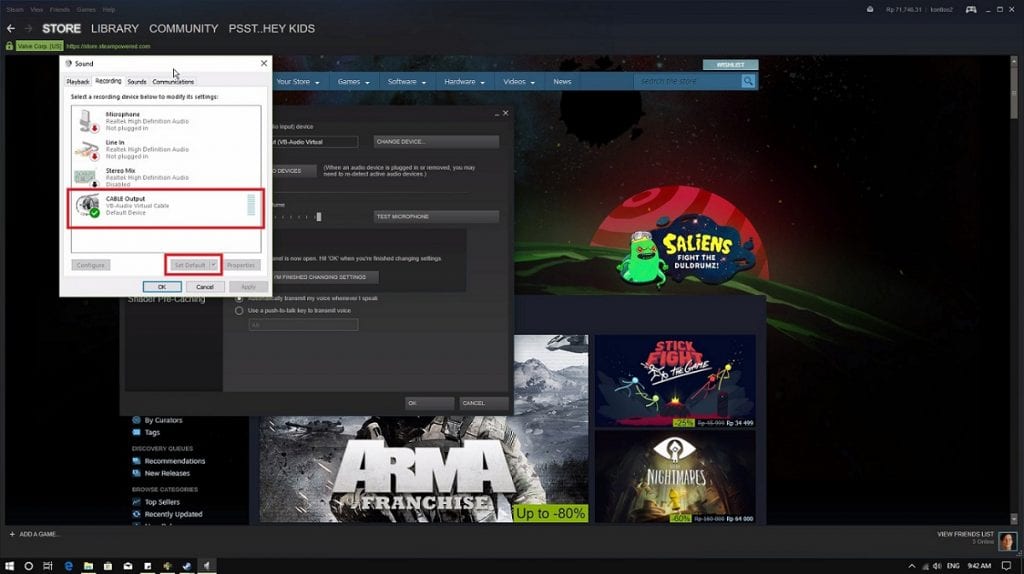Open File Explorer from taskbar
This screenshot has width=1024, height=574.
[88, 566]
